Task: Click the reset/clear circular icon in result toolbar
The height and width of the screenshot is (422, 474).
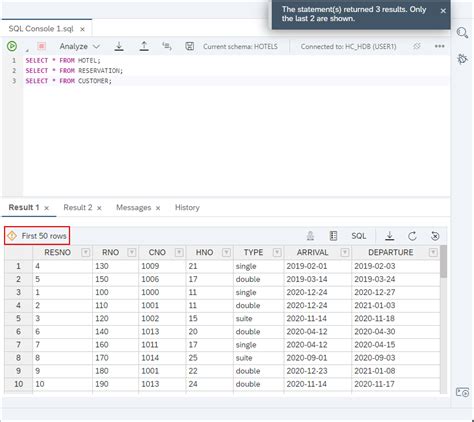Action: [x=435, y=236]
